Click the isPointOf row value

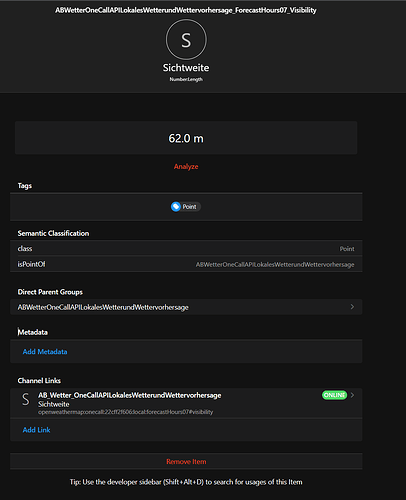click(x=275, y=265)
